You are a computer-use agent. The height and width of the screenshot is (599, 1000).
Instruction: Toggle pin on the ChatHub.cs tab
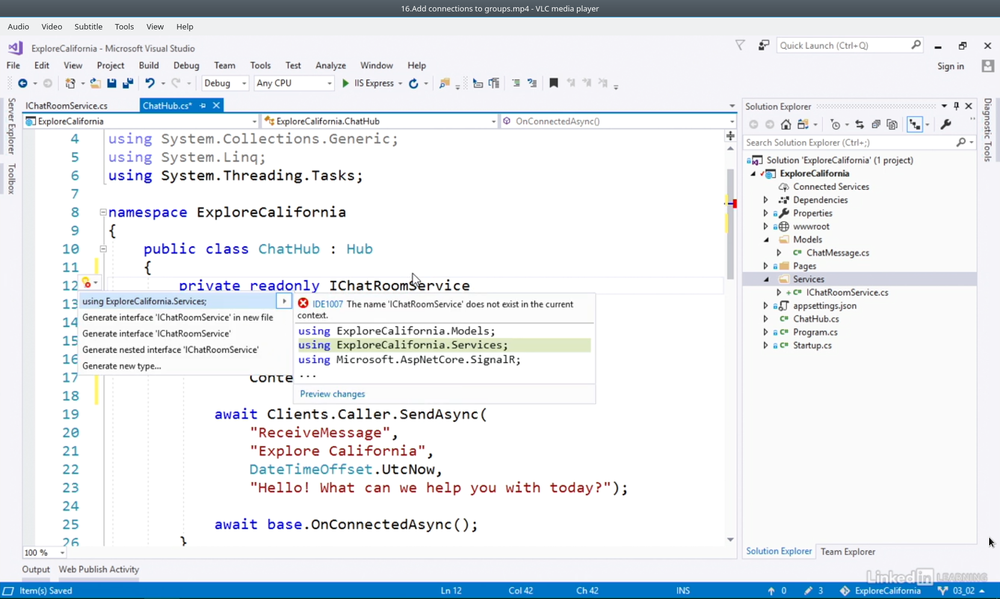coord(203,105)
